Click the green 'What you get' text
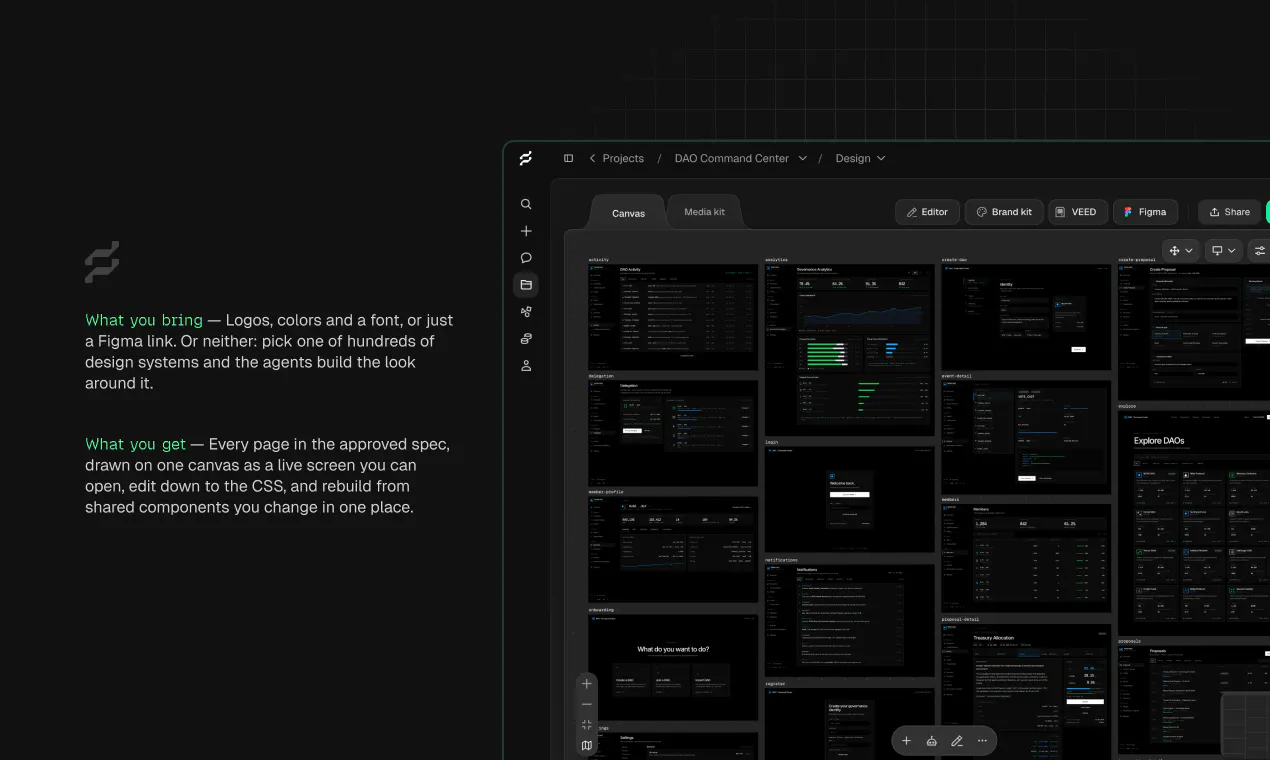This screenshot has height=760, width=1270. (136, 444)
